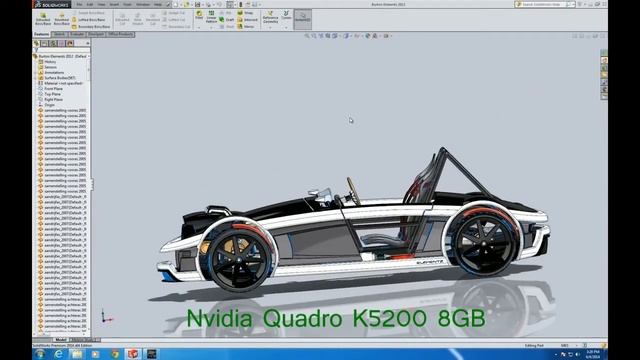This screenshot has height=360, width=640.
Task: Select the Sensors folder in tree
Action: (x=47, y=67)
